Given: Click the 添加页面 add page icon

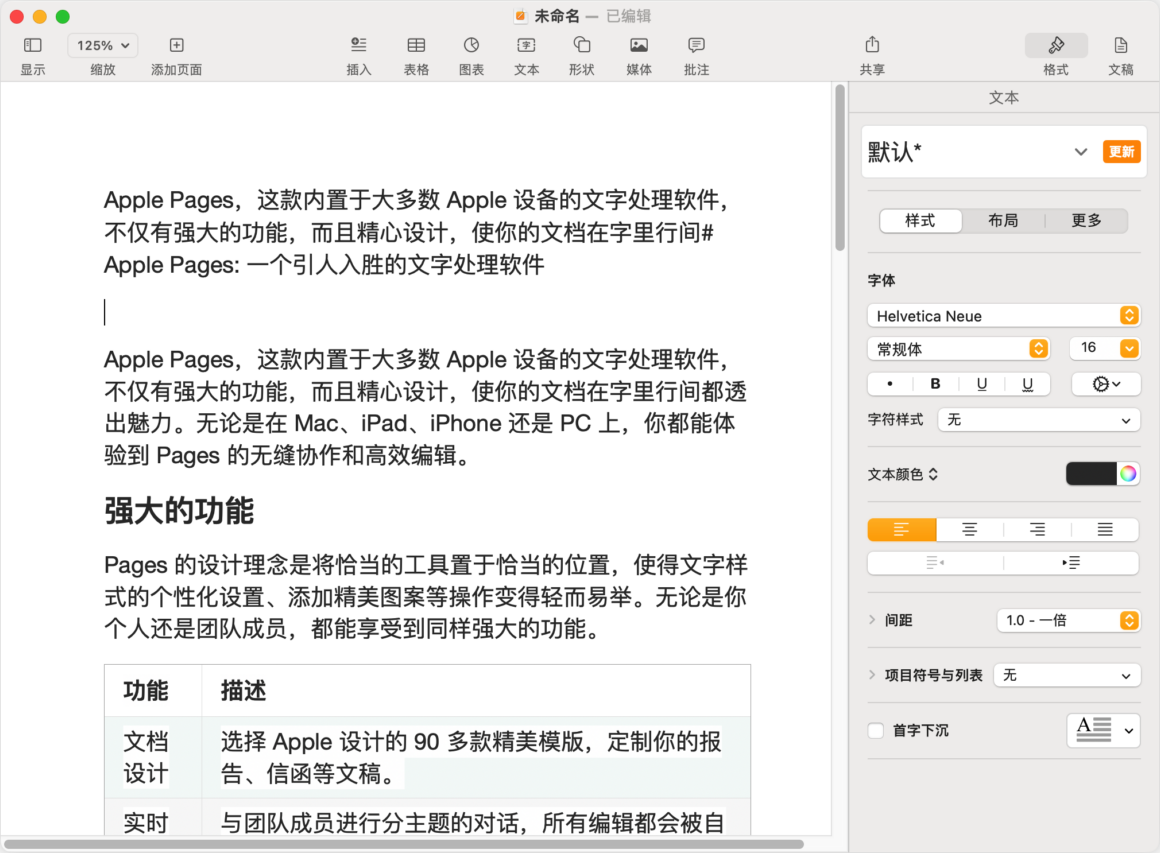Looking at the screenshot, I should tap(176, 45).
